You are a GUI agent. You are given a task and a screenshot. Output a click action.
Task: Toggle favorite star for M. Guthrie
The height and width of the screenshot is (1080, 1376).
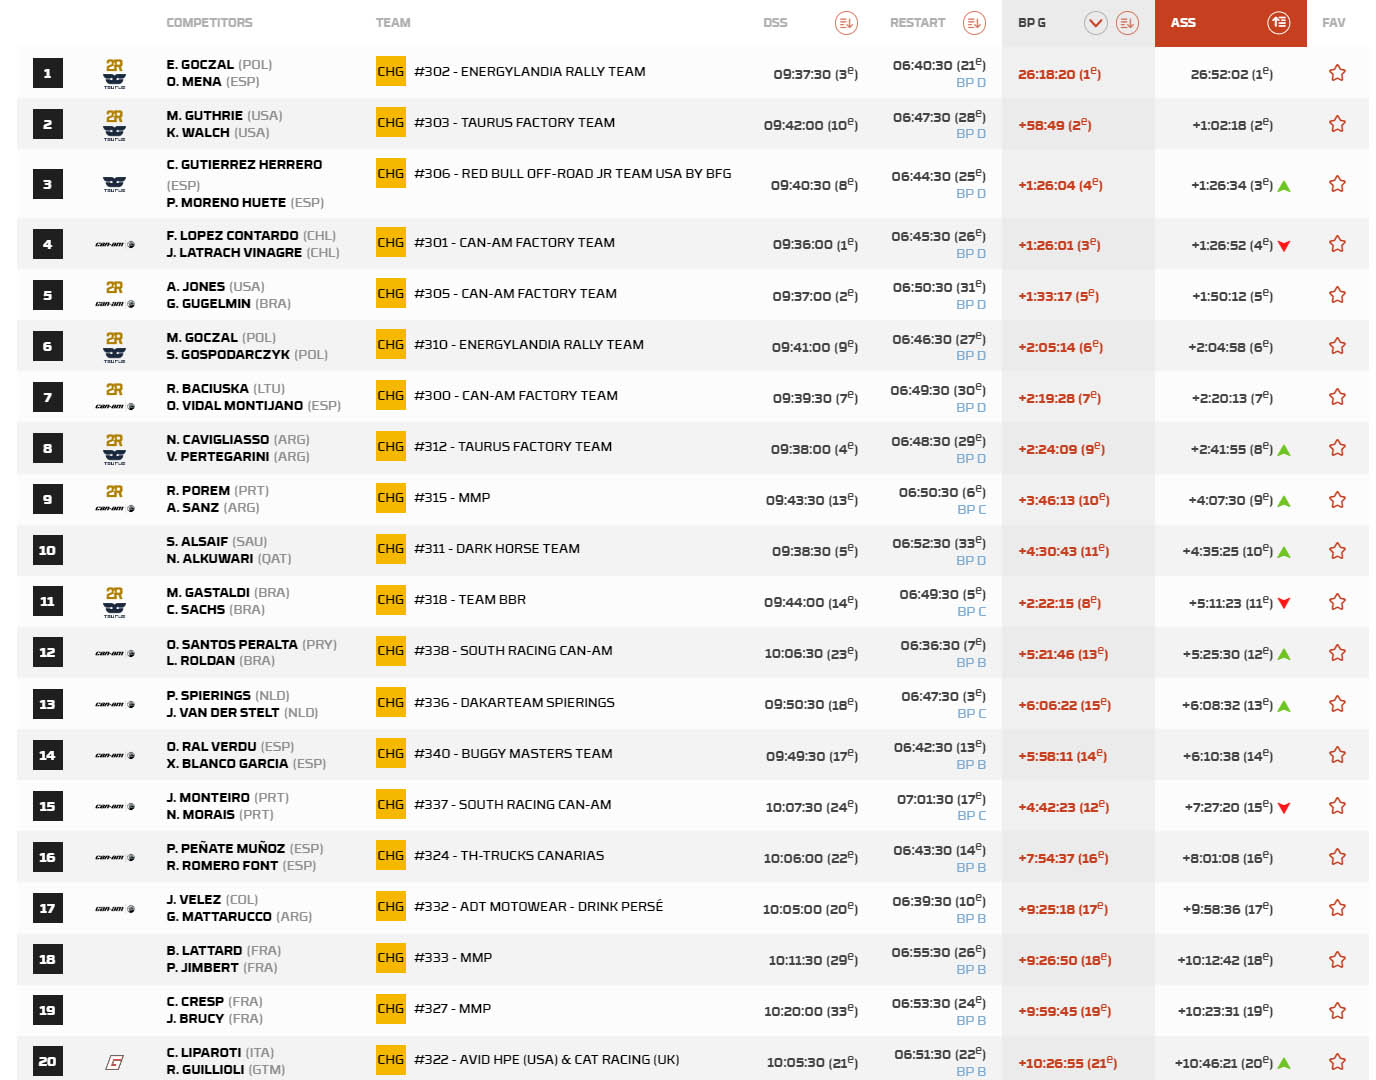pyautogui.click(x=1337, y=124)
